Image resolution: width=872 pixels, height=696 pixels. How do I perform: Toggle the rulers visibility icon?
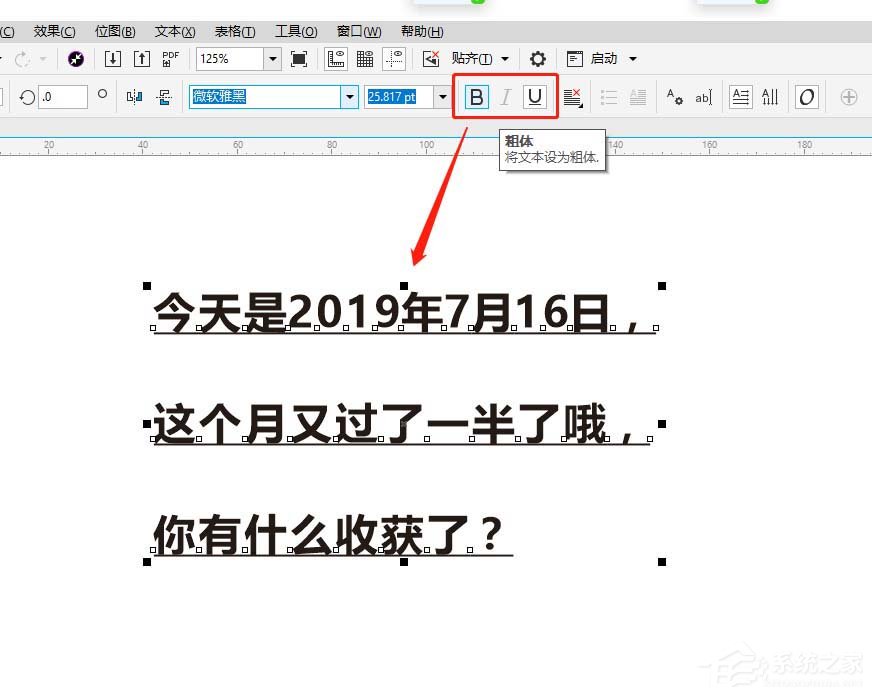point(336,58)
